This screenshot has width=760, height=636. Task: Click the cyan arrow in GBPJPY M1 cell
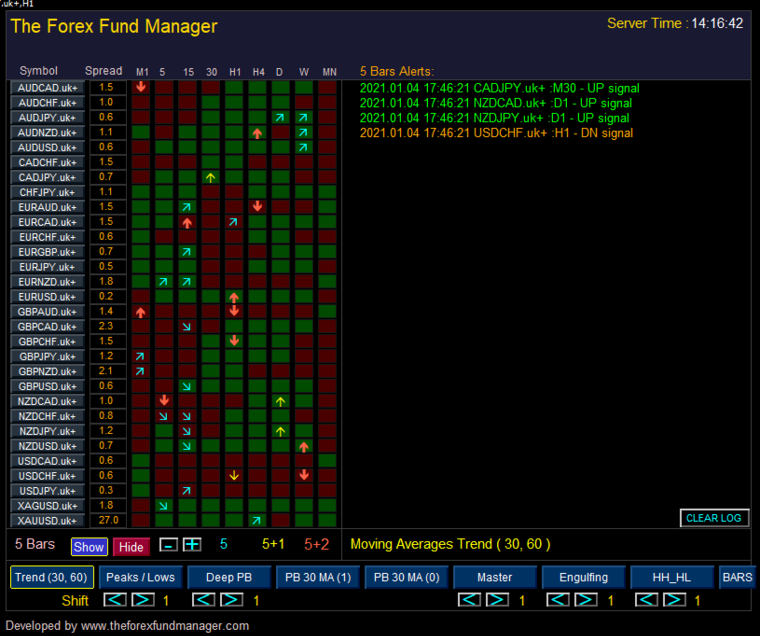(x=141, y=357)
